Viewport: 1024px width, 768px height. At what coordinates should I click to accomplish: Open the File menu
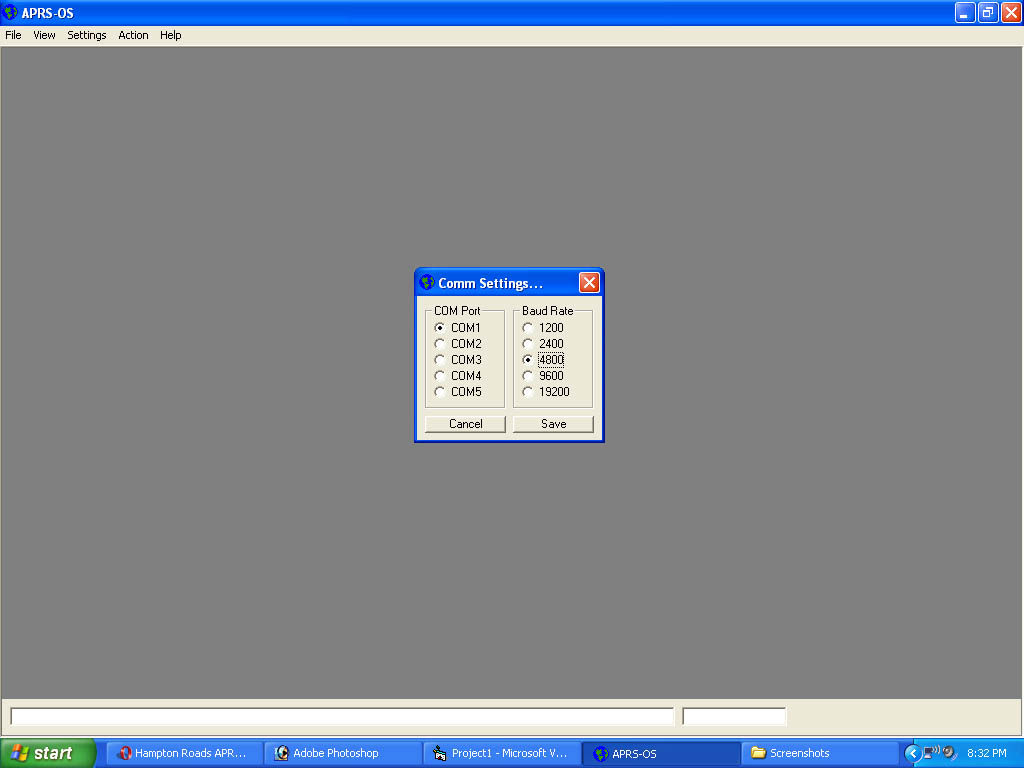point(13,35)
